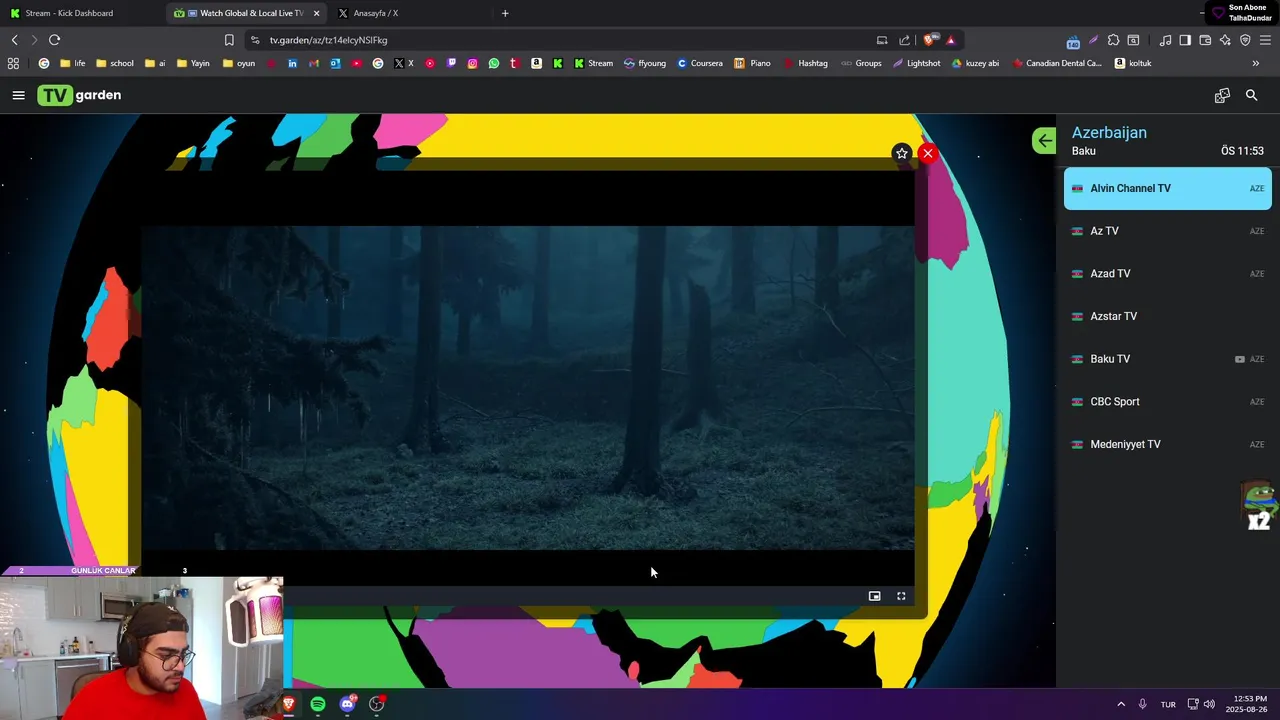The image size is (1280, 720).
Task: Close the video player with red X
Action: point(928,153)
